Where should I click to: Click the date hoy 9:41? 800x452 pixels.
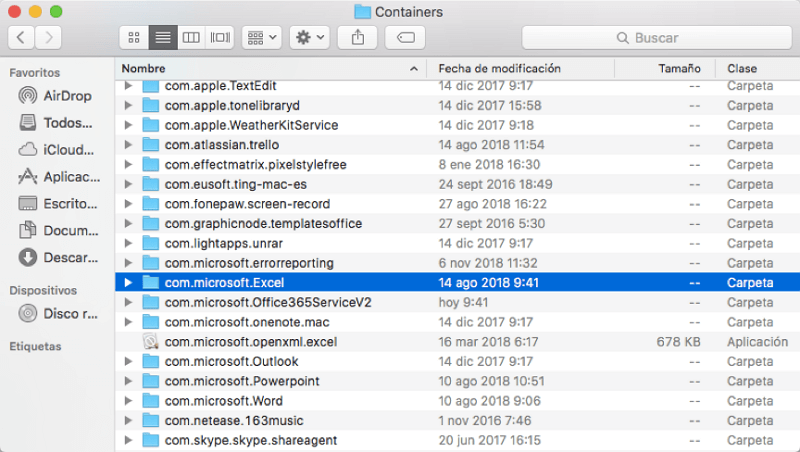coord(463,303)
